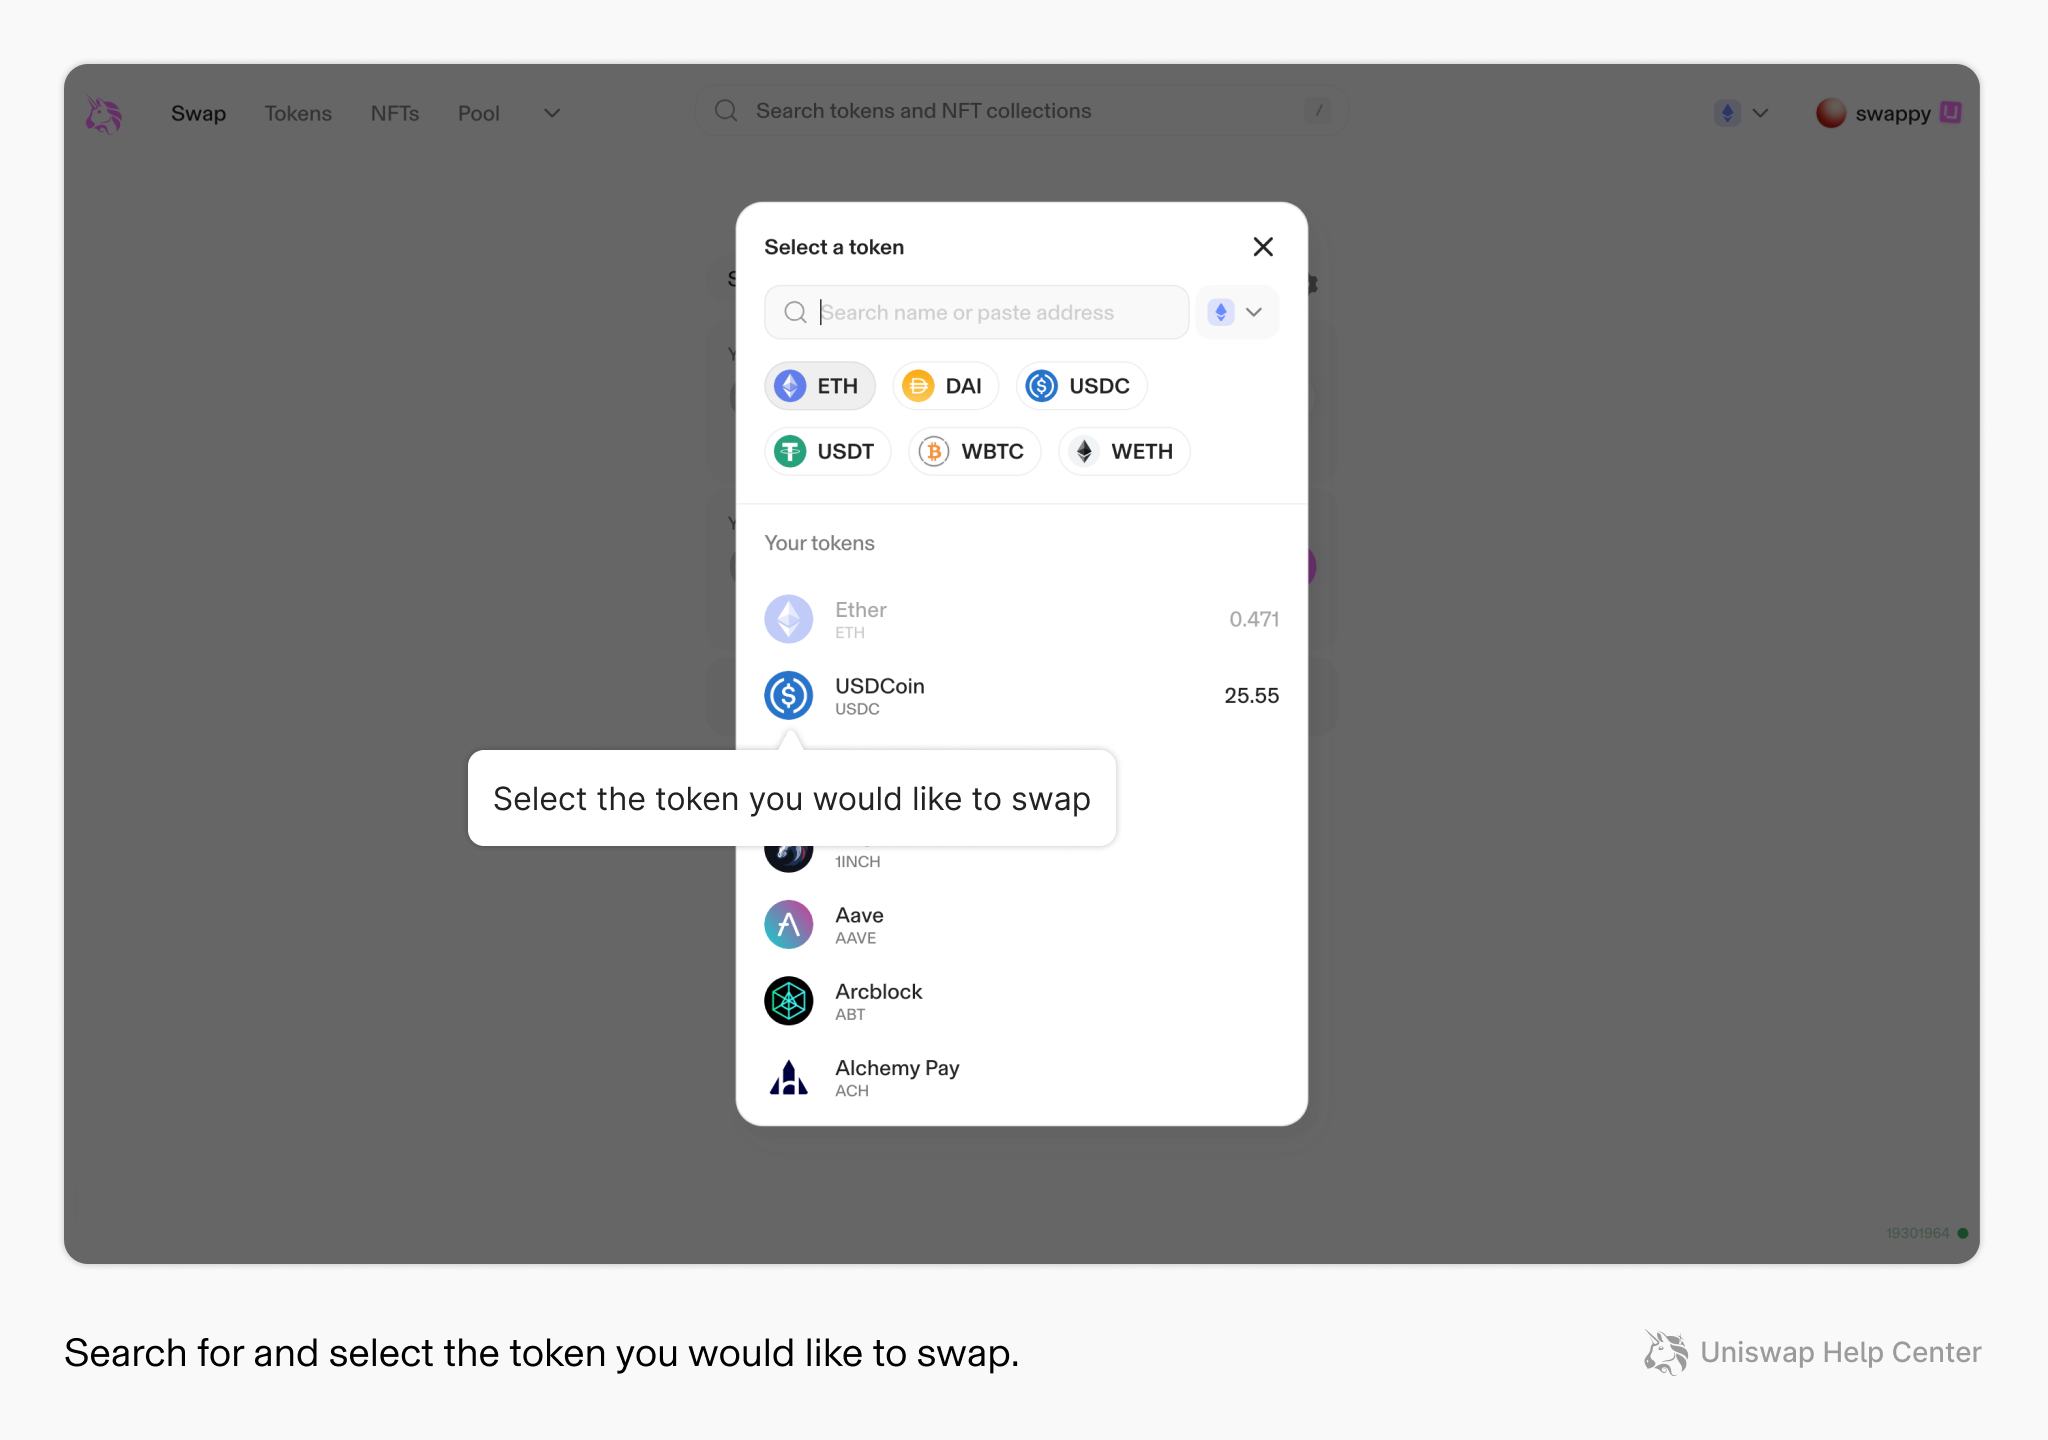Choose the Aave AAVE row

pyautogui.click(x=1021, y=925)
